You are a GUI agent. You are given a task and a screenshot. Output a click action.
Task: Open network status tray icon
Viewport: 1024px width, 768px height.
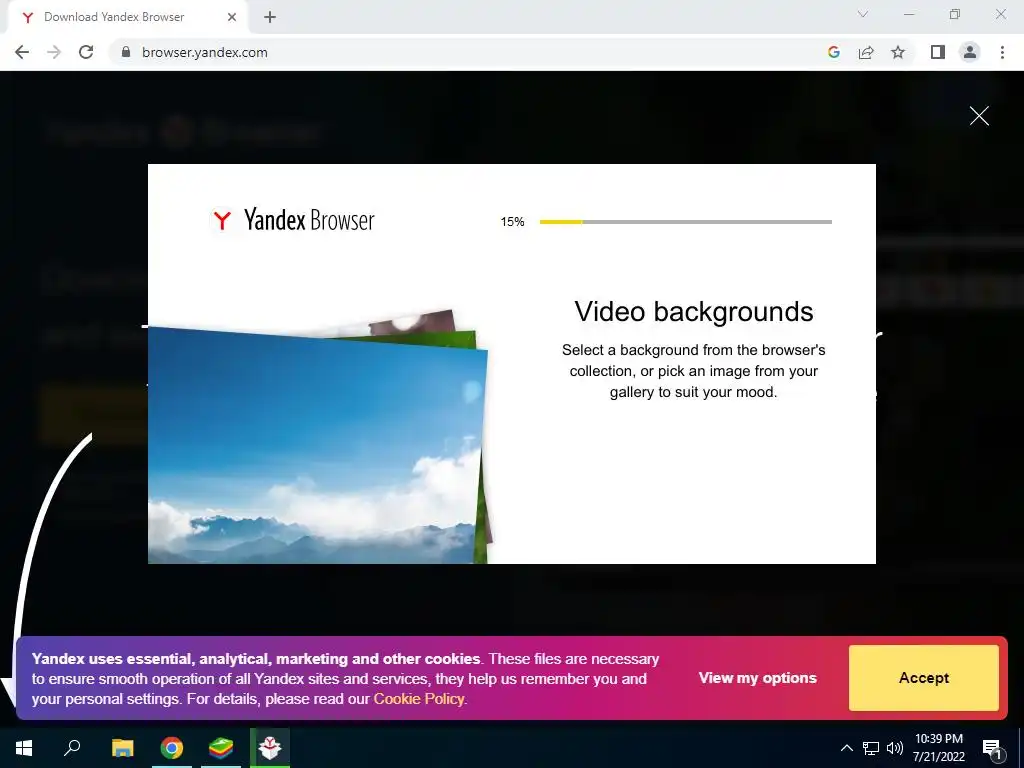point(871,748)
